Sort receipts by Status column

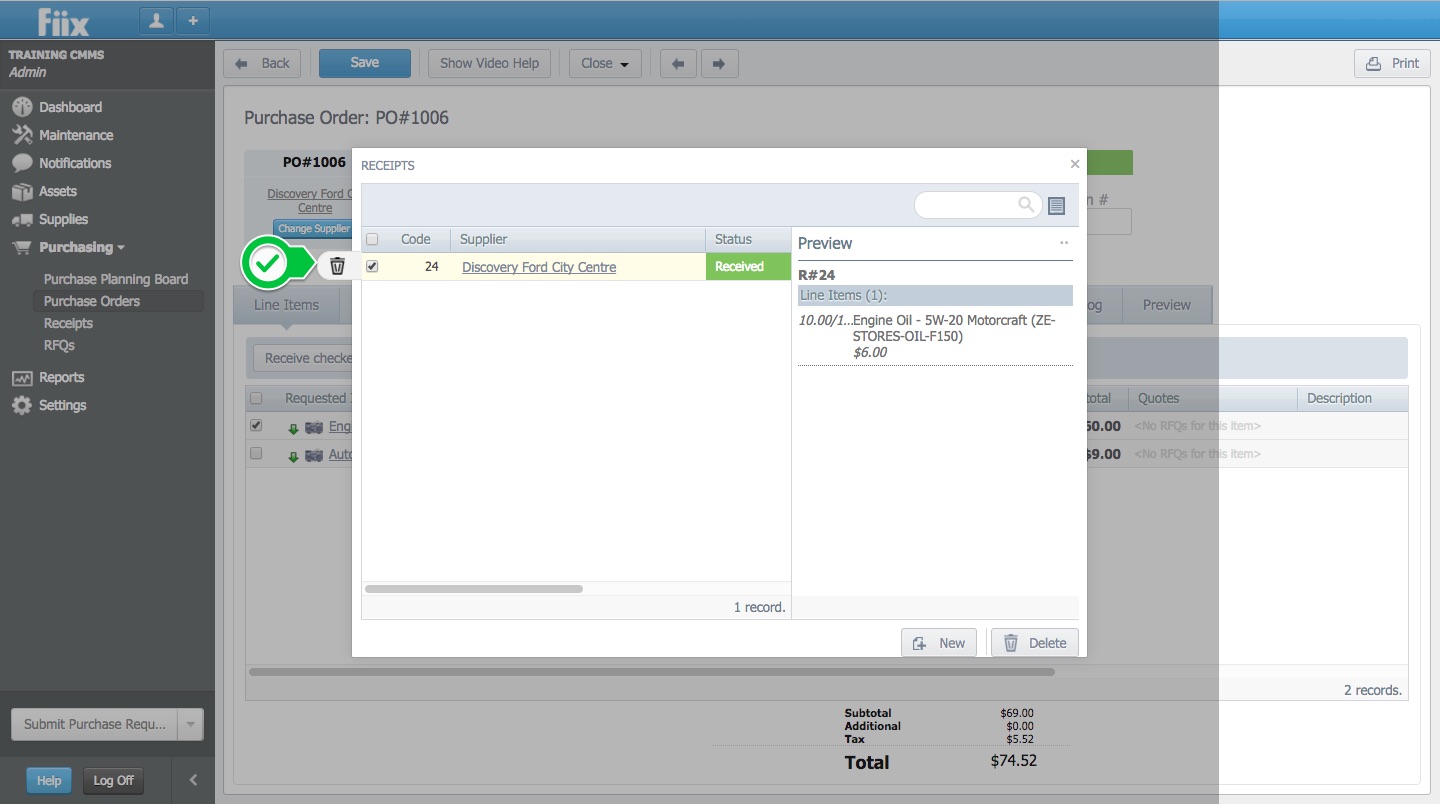pyautogui.click(x=748, y=240)
